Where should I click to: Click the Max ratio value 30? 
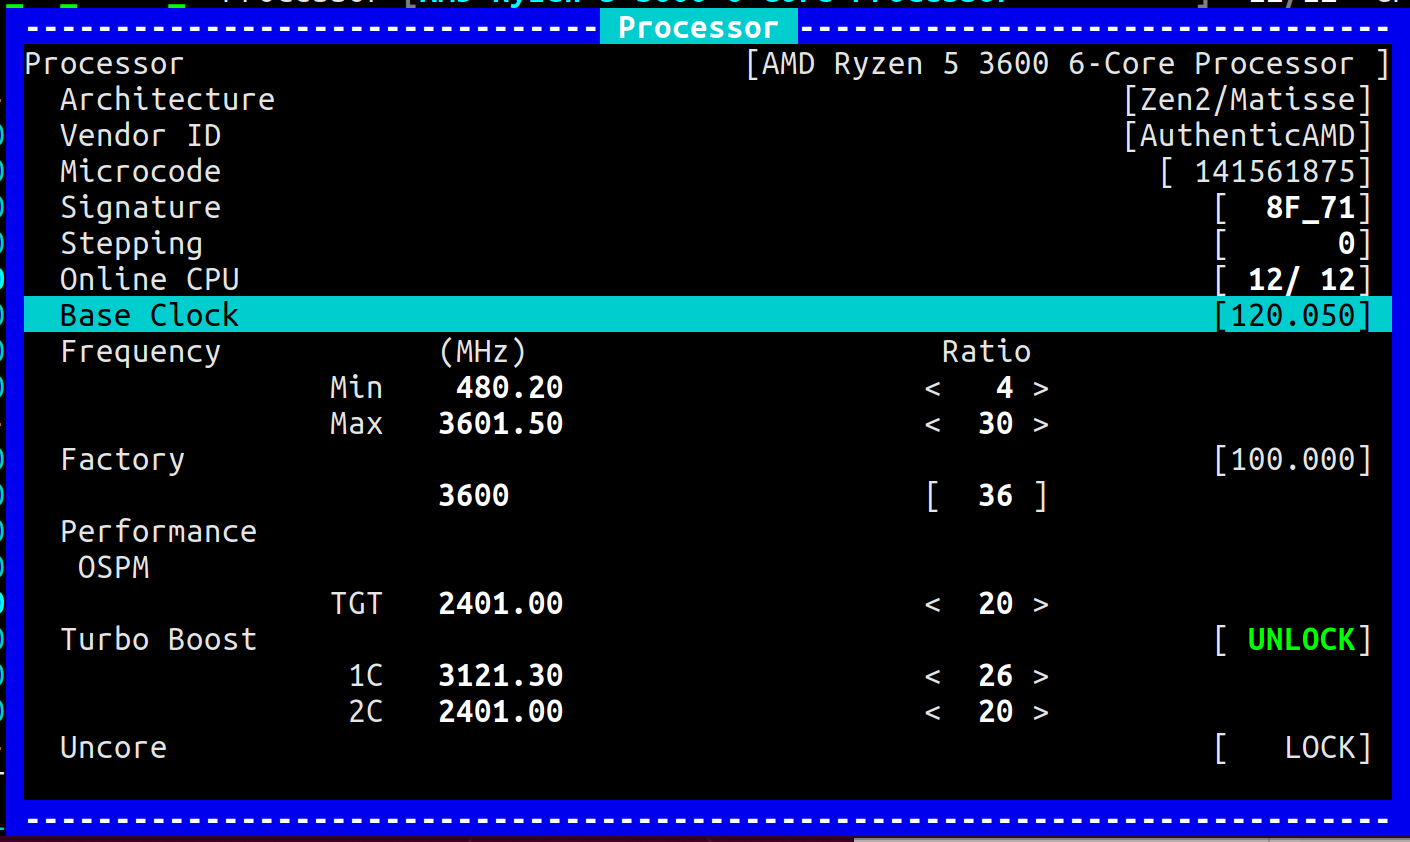click(996, 423)
